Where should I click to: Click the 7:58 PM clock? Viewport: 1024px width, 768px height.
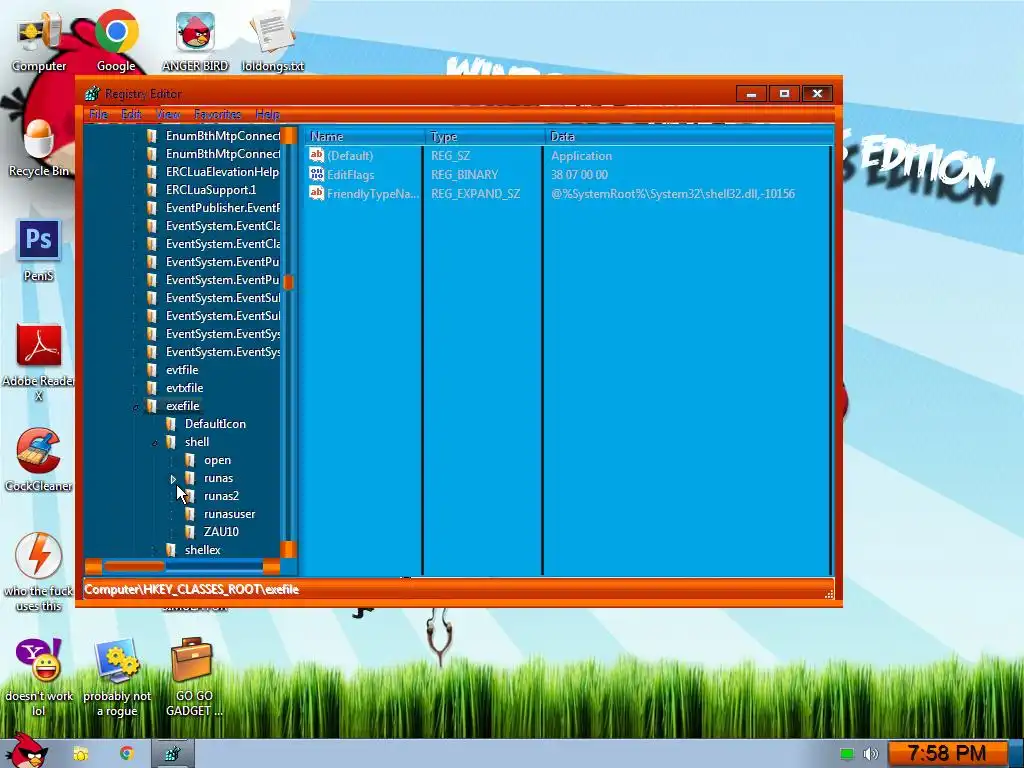[947, 754]
